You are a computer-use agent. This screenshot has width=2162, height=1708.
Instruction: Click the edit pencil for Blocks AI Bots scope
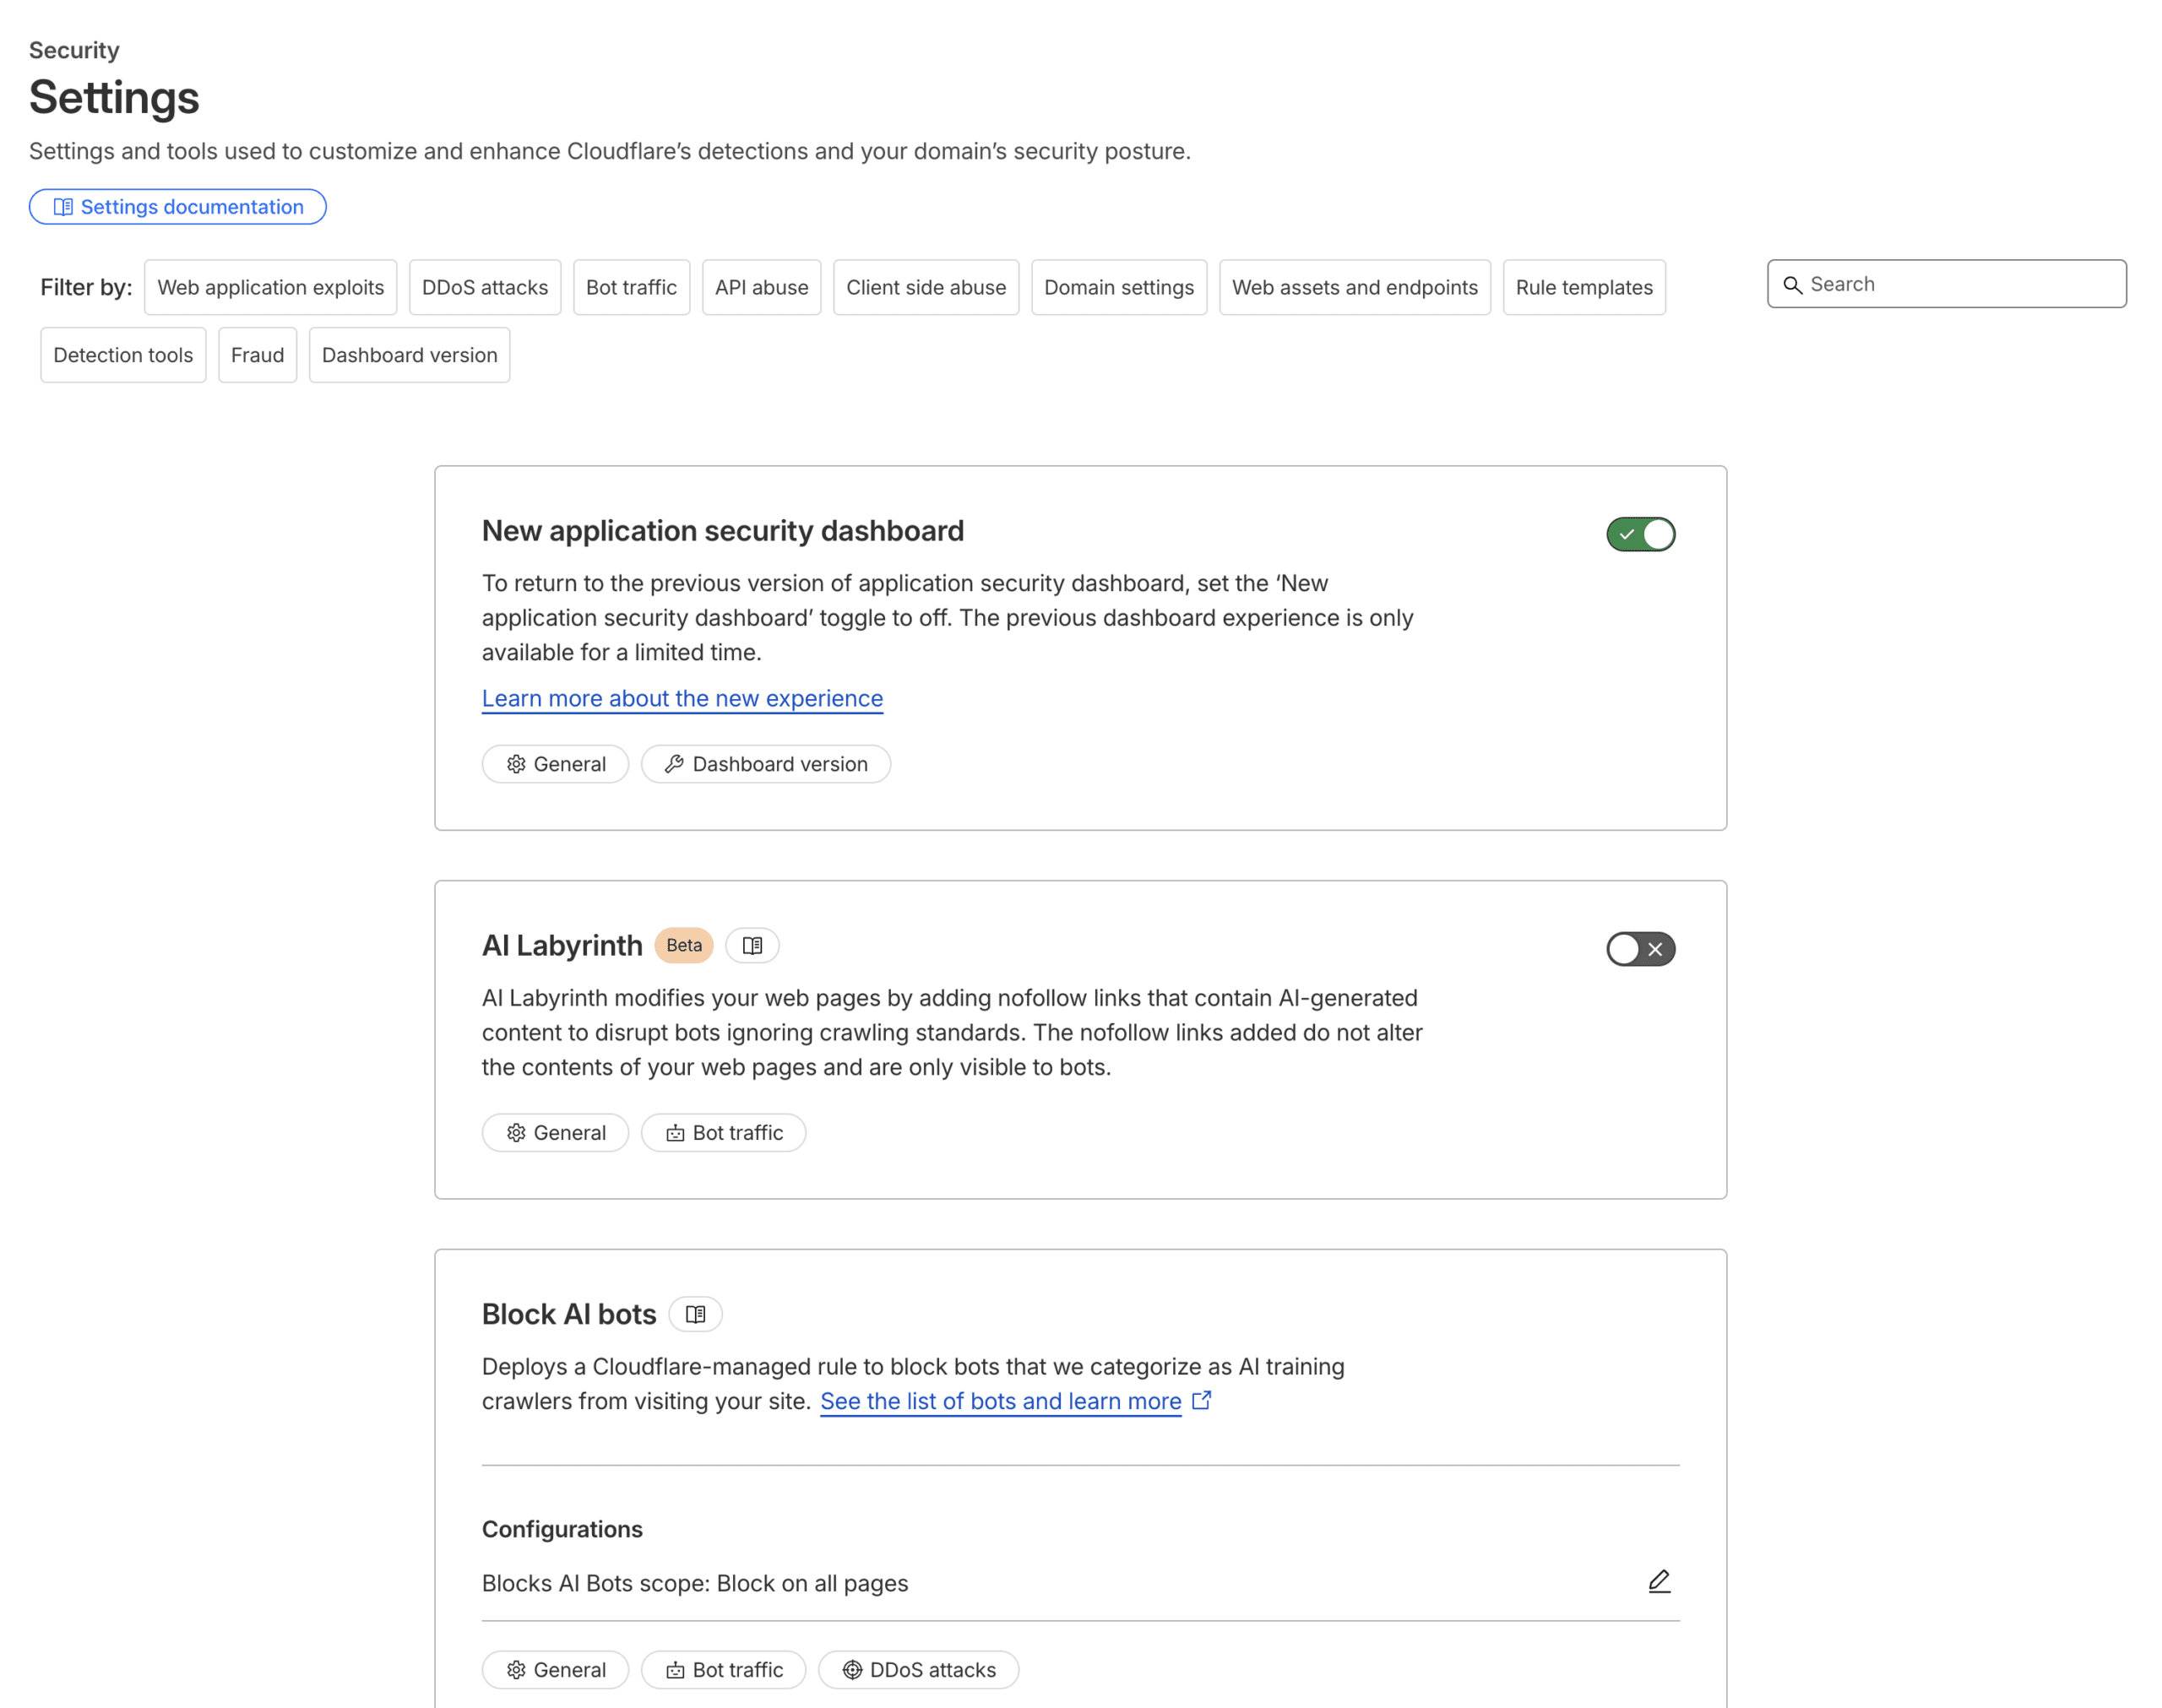tap(1659, 1581)
